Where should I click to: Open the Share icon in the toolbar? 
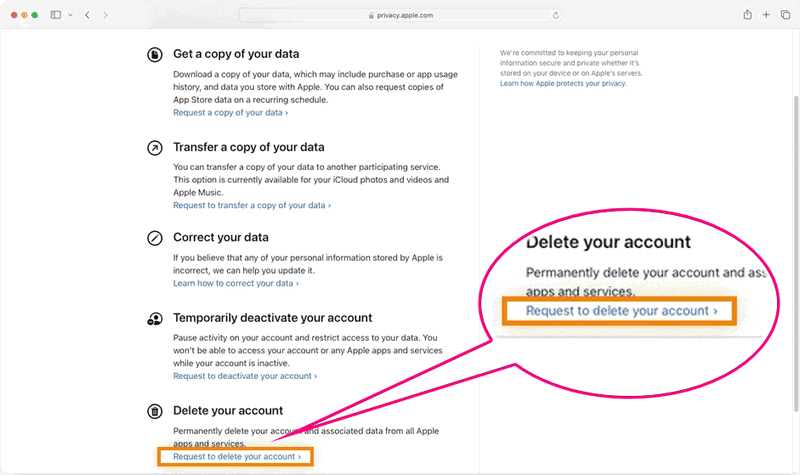point(747,15)
